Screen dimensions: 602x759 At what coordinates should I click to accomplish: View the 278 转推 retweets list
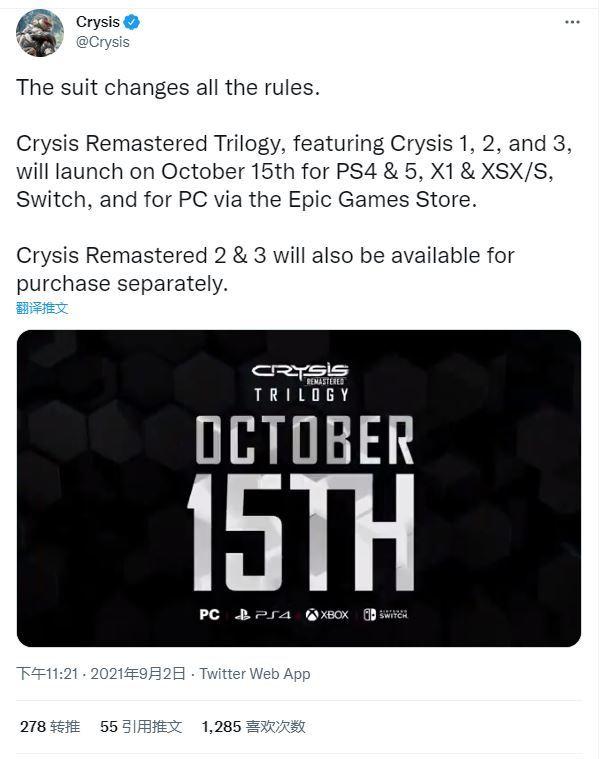pos(50,726)
